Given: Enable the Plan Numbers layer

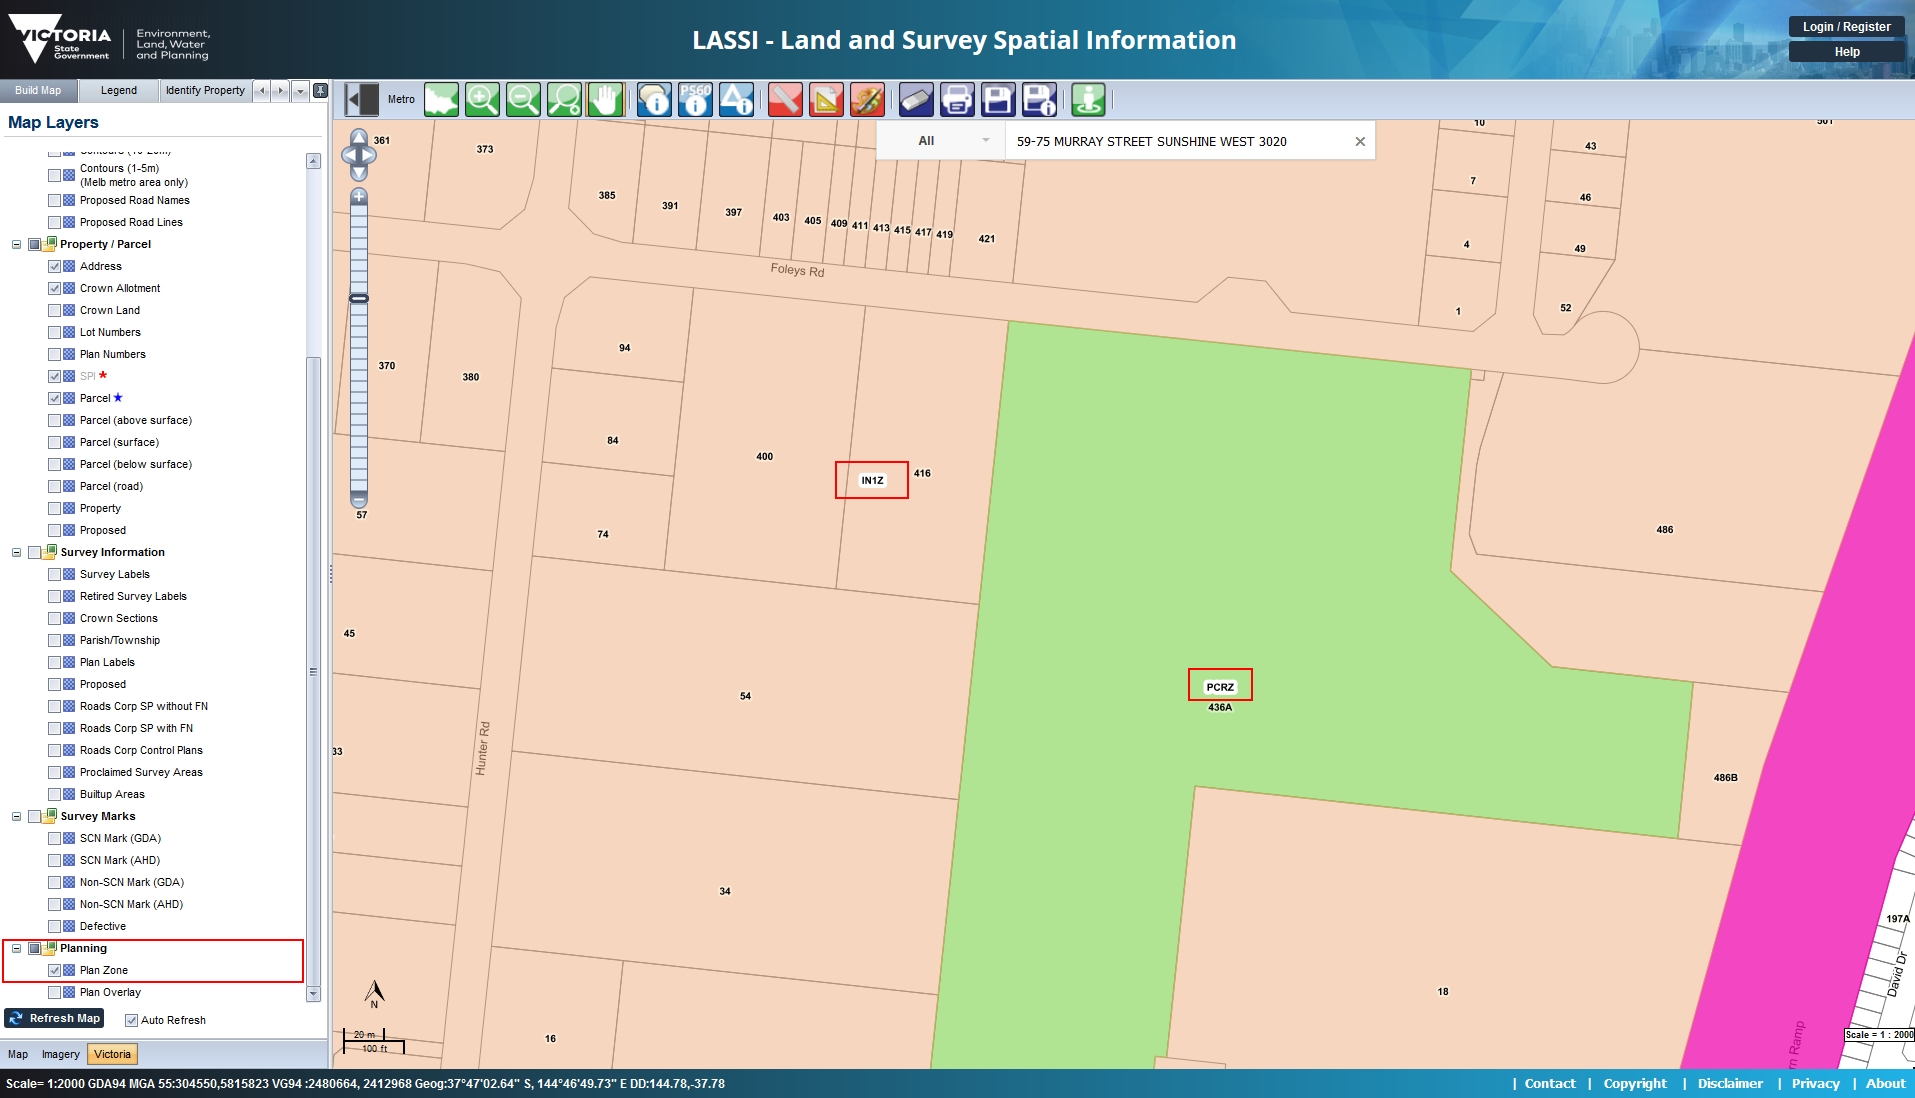Looking at the screenshot, I should (x=54, y=354).
